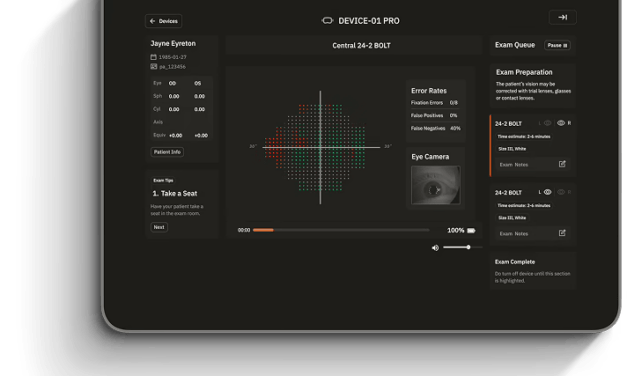Click the headset icon beside DEVICE-01 PRO
The image size is (627, 376).
(x=327, y=21)
